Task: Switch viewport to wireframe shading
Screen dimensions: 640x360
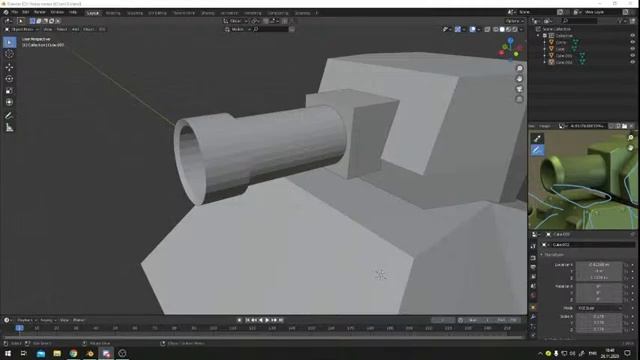Action: coord(496,29)
